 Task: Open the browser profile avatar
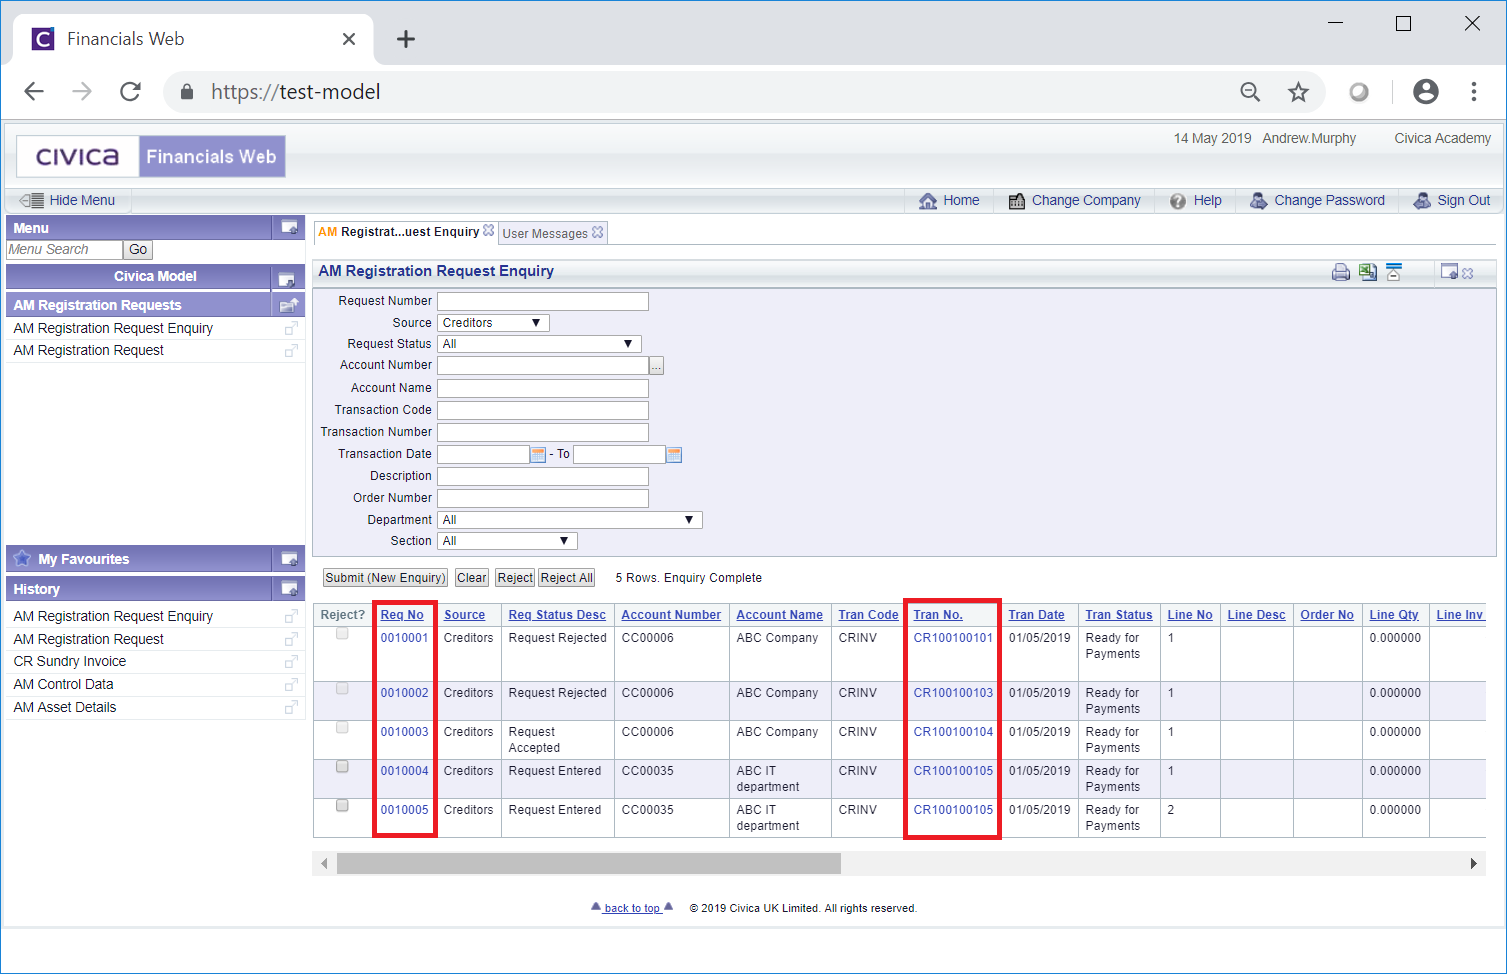point(1426,92)
